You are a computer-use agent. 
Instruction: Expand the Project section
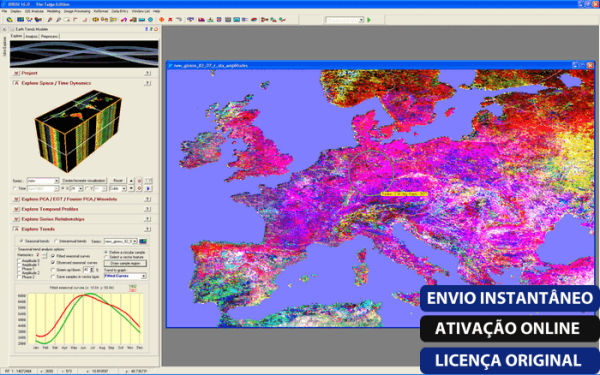click(x=16, y=73)
